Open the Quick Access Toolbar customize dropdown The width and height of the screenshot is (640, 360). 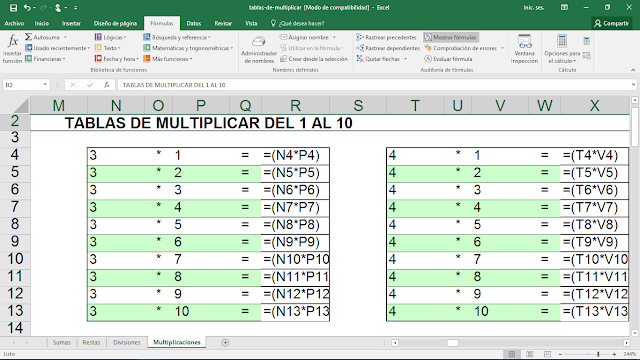(76, 8)
